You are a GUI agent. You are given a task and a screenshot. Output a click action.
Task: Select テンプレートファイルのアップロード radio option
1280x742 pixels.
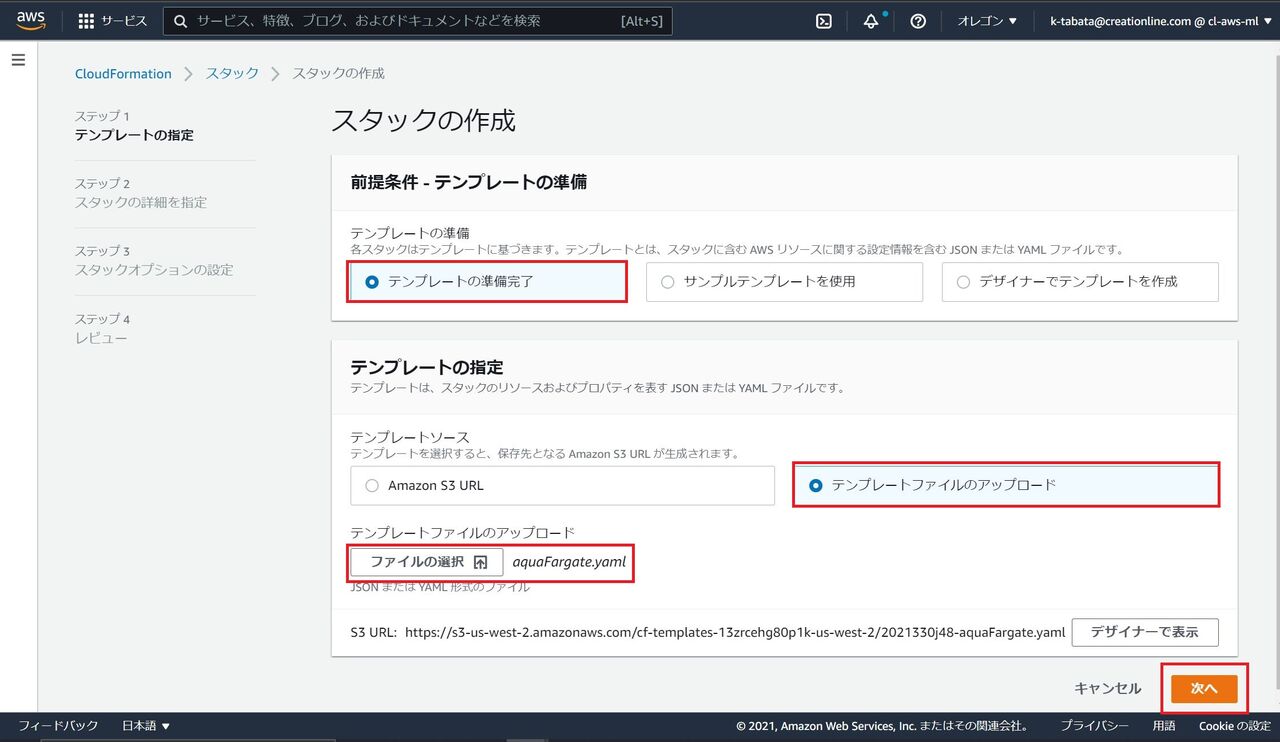(x=1006, y=485)
